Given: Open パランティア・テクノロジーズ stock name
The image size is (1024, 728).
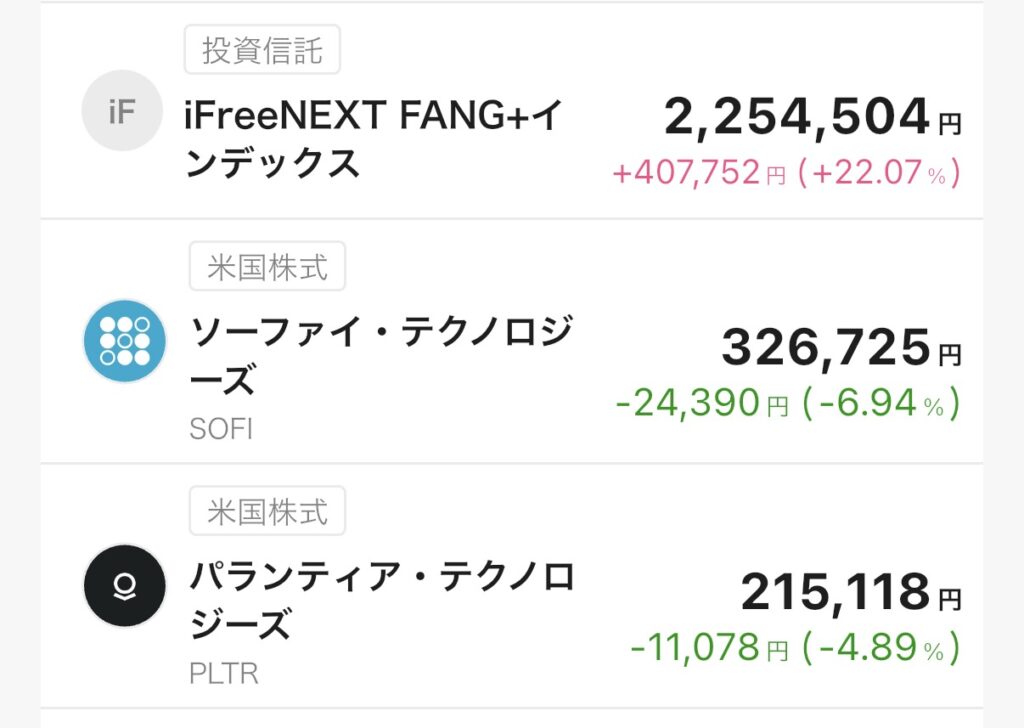Looking at the screenshot, I should point(382,600).
